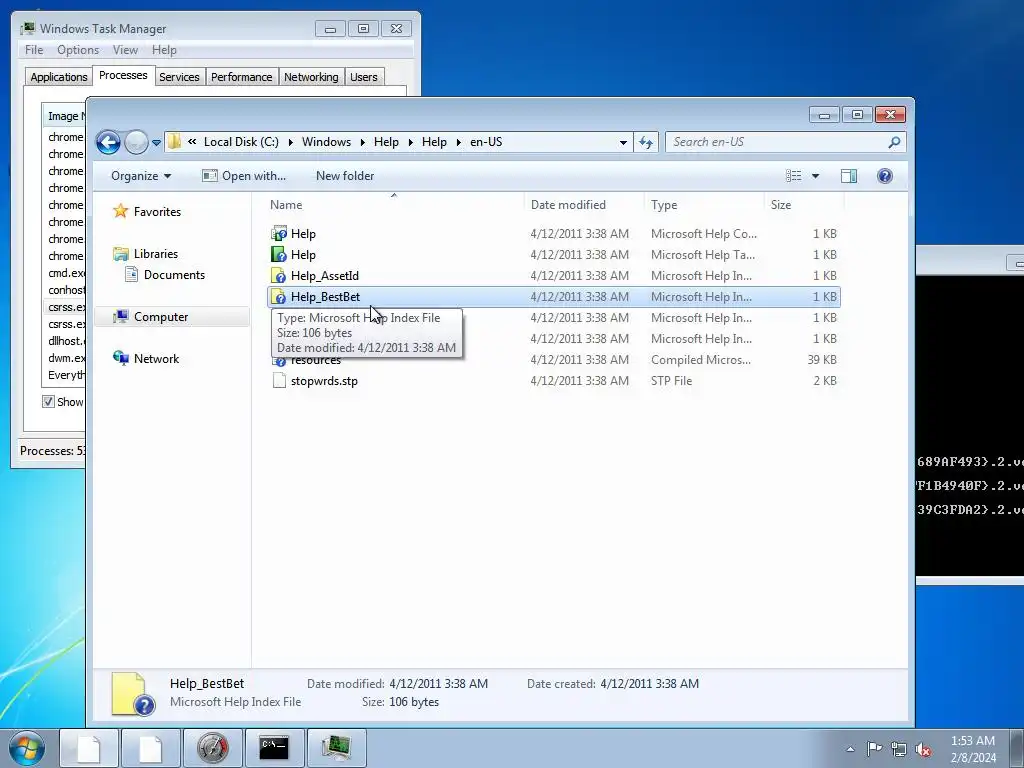Select dwm.exe process in Task Manager
This screenshot has height=768, width=1024.
point(66,358)
